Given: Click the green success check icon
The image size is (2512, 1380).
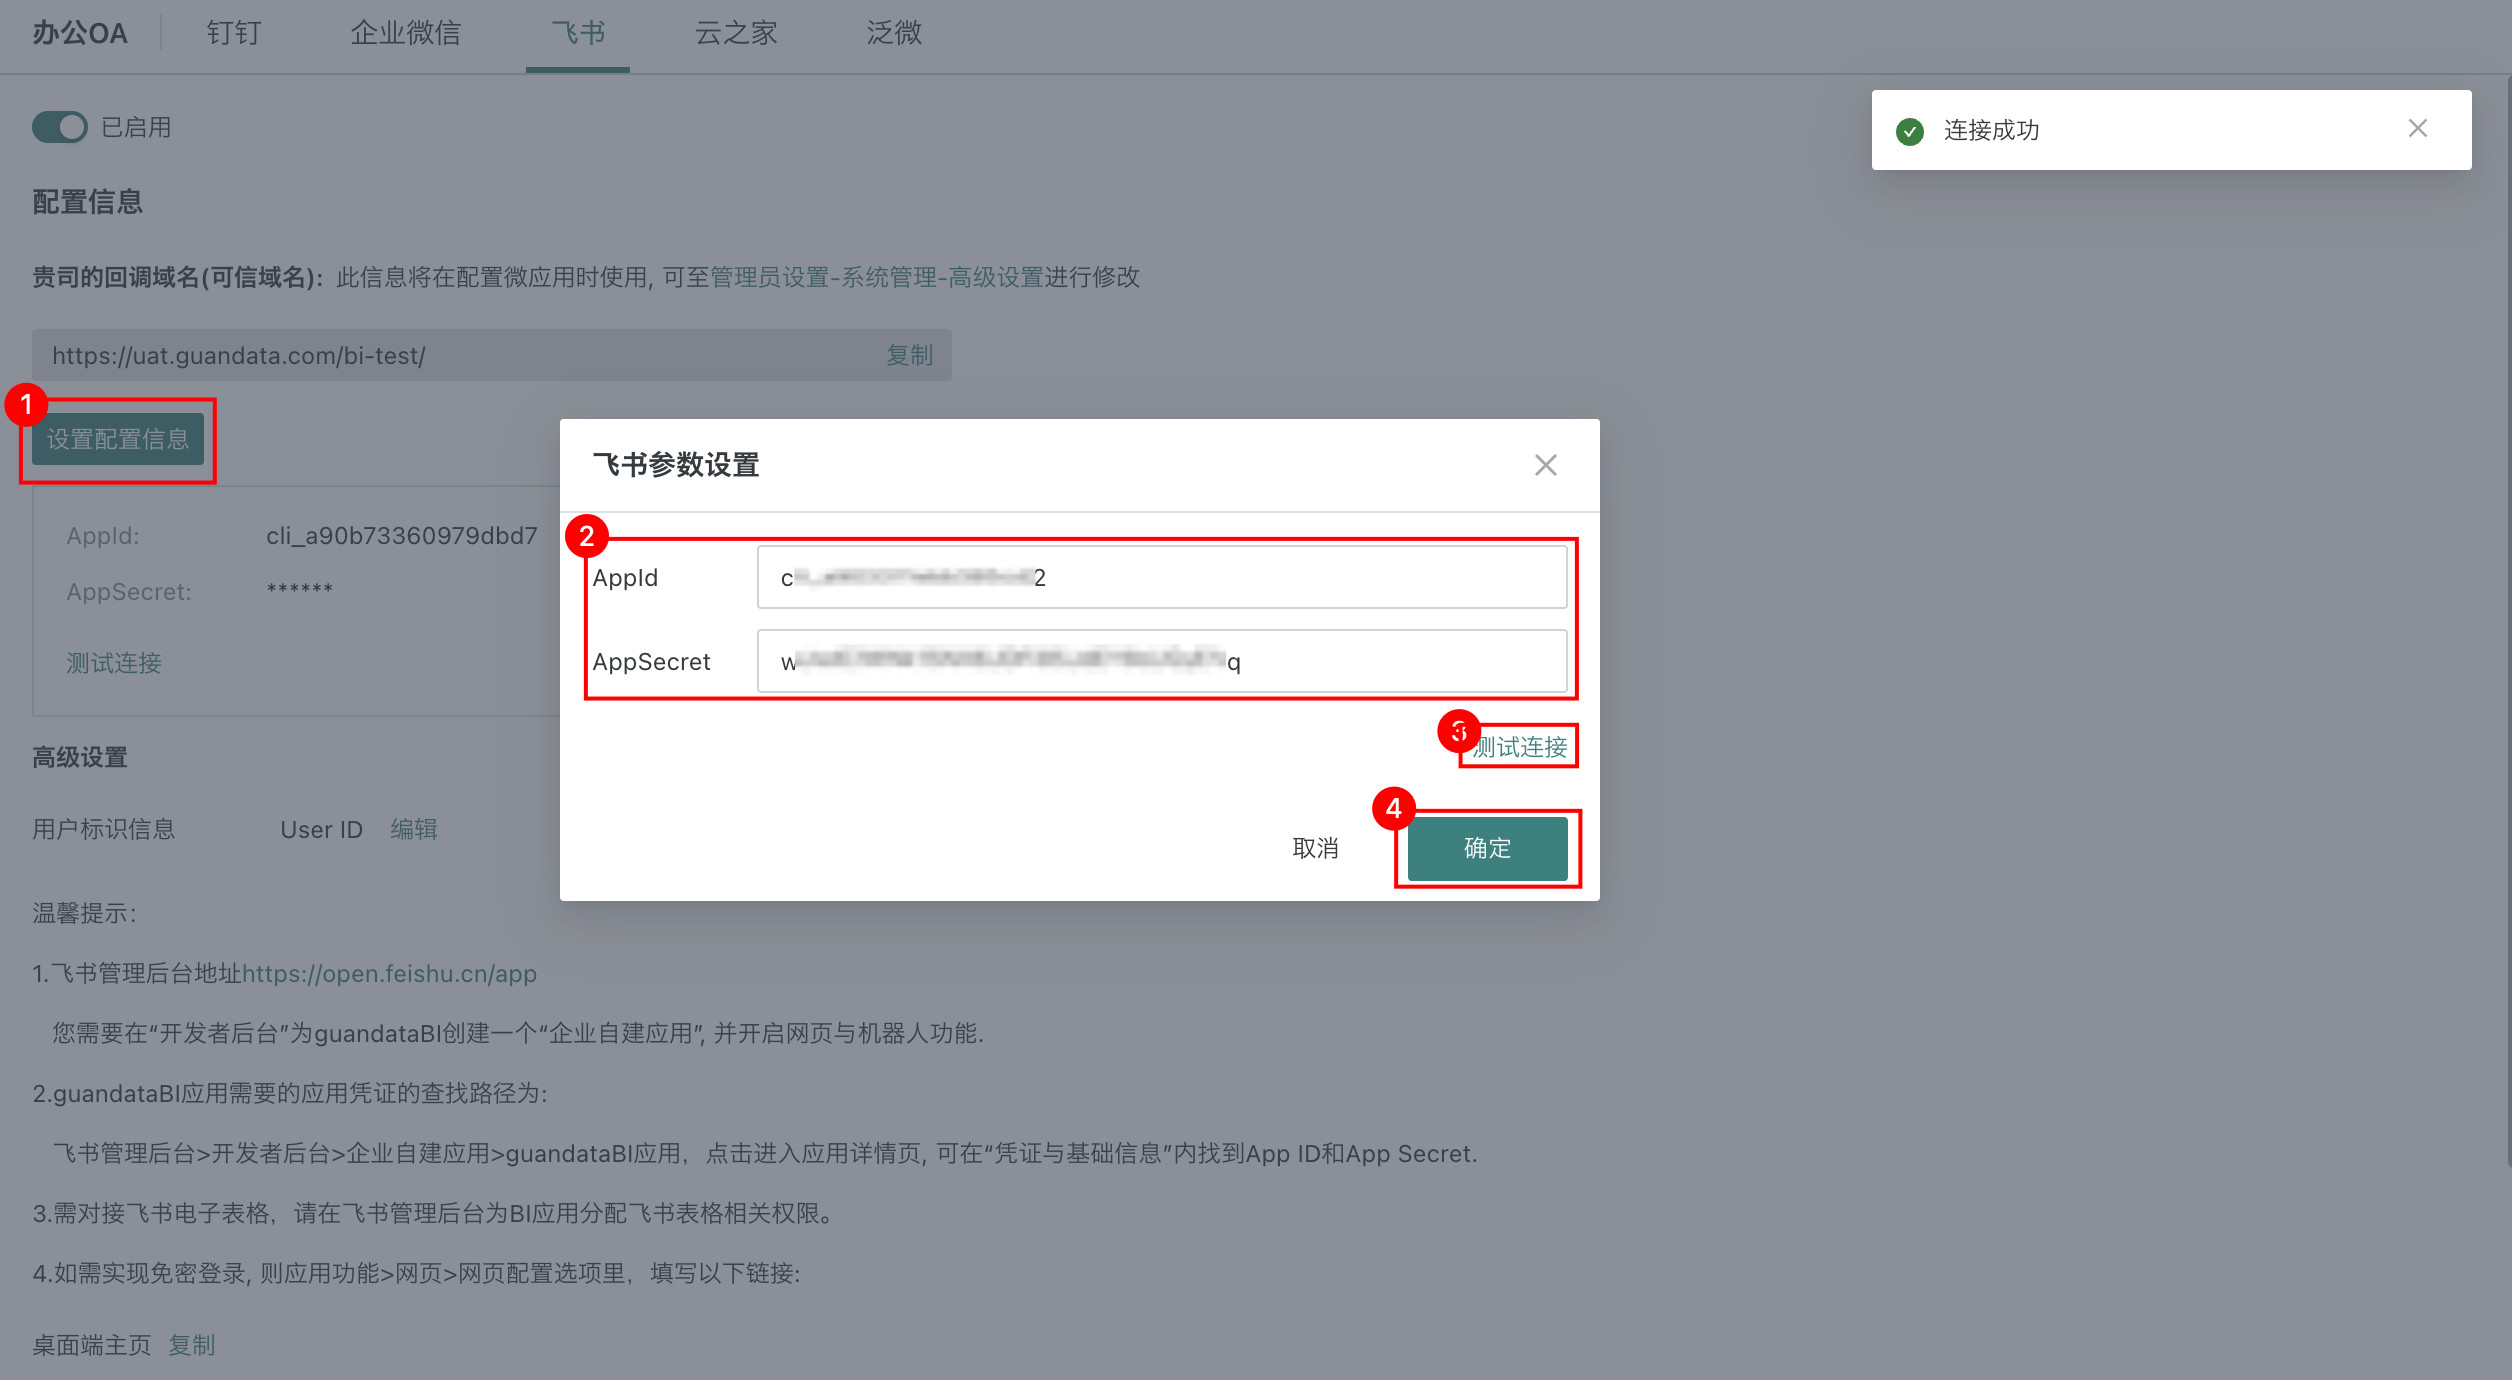Looking at the screenshot, I should (1909, 131).
